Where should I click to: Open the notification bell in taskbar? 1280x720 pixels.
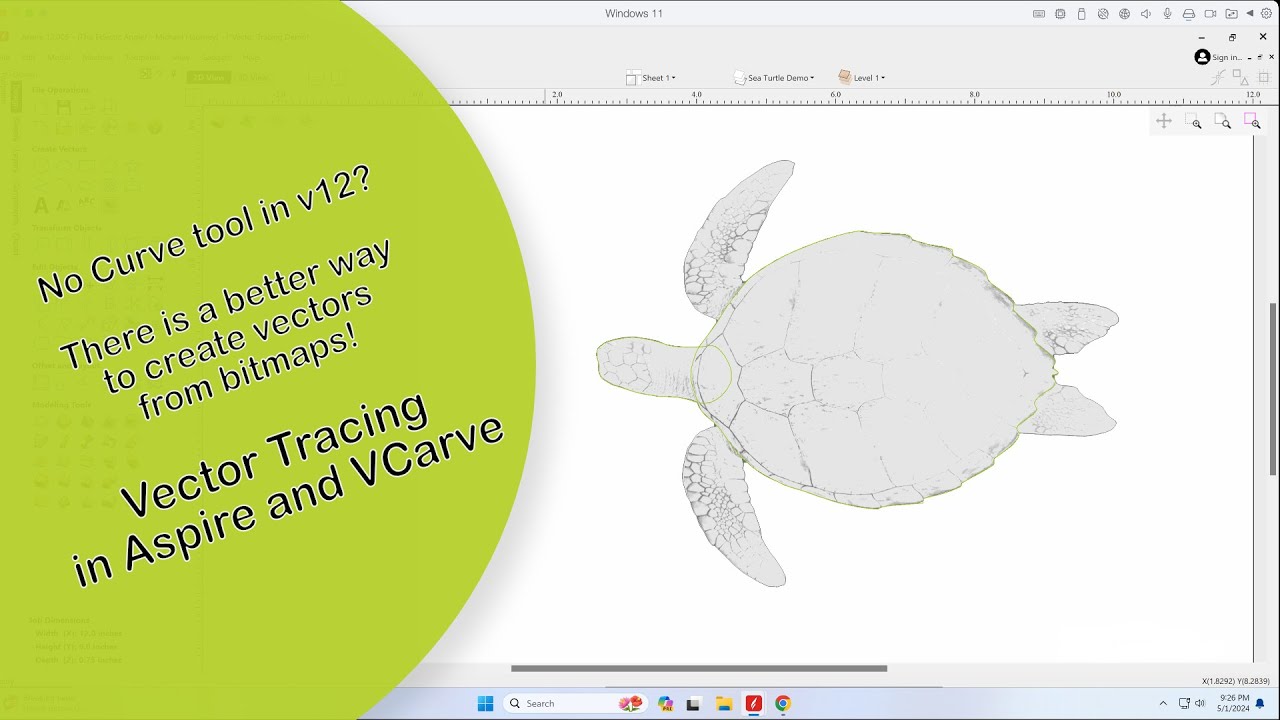[x=1261, y=703]
